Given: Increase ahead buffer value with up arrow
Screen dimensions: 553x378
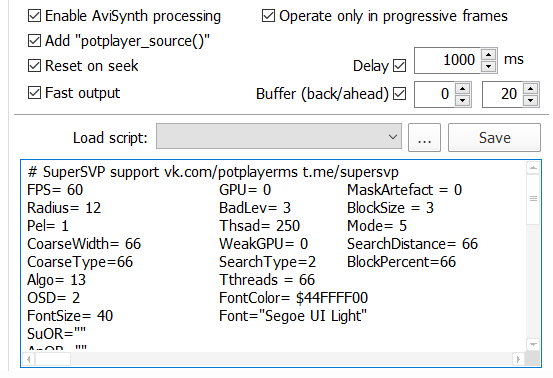Looking at the screenshot, I should click(530, 88).
